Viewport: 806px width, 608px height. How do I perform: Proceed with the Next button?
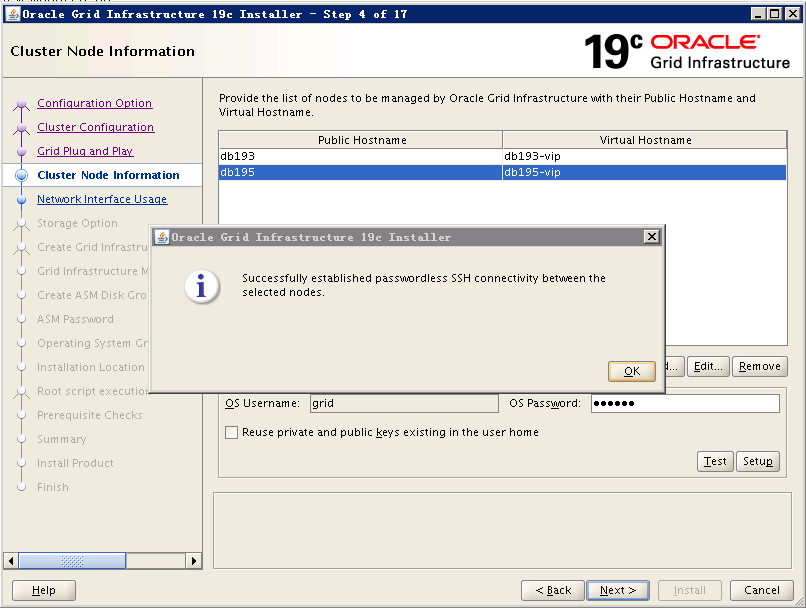[618, 591]
